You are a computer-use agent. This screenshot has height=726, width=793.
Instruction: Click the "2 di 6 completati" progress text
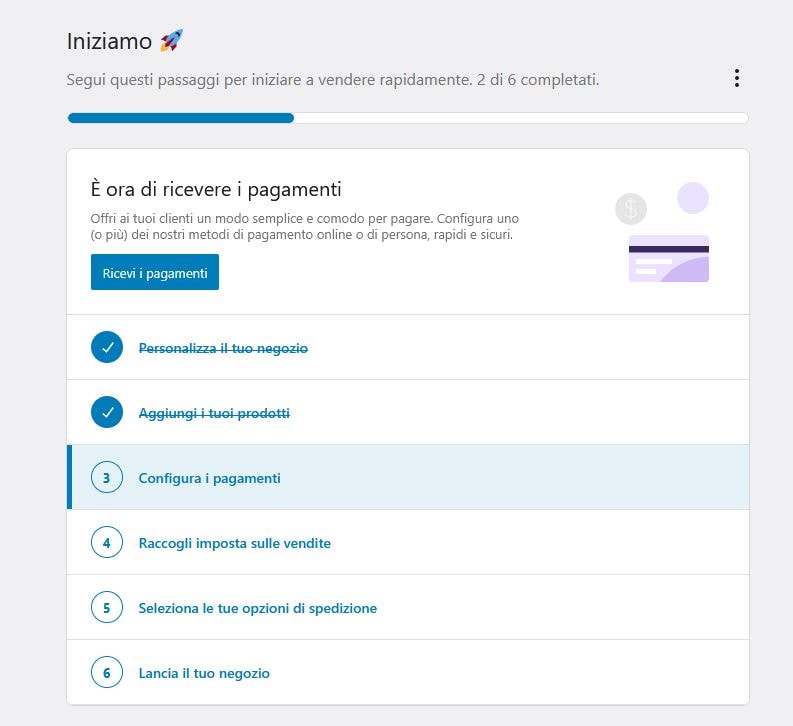(538, 80)
